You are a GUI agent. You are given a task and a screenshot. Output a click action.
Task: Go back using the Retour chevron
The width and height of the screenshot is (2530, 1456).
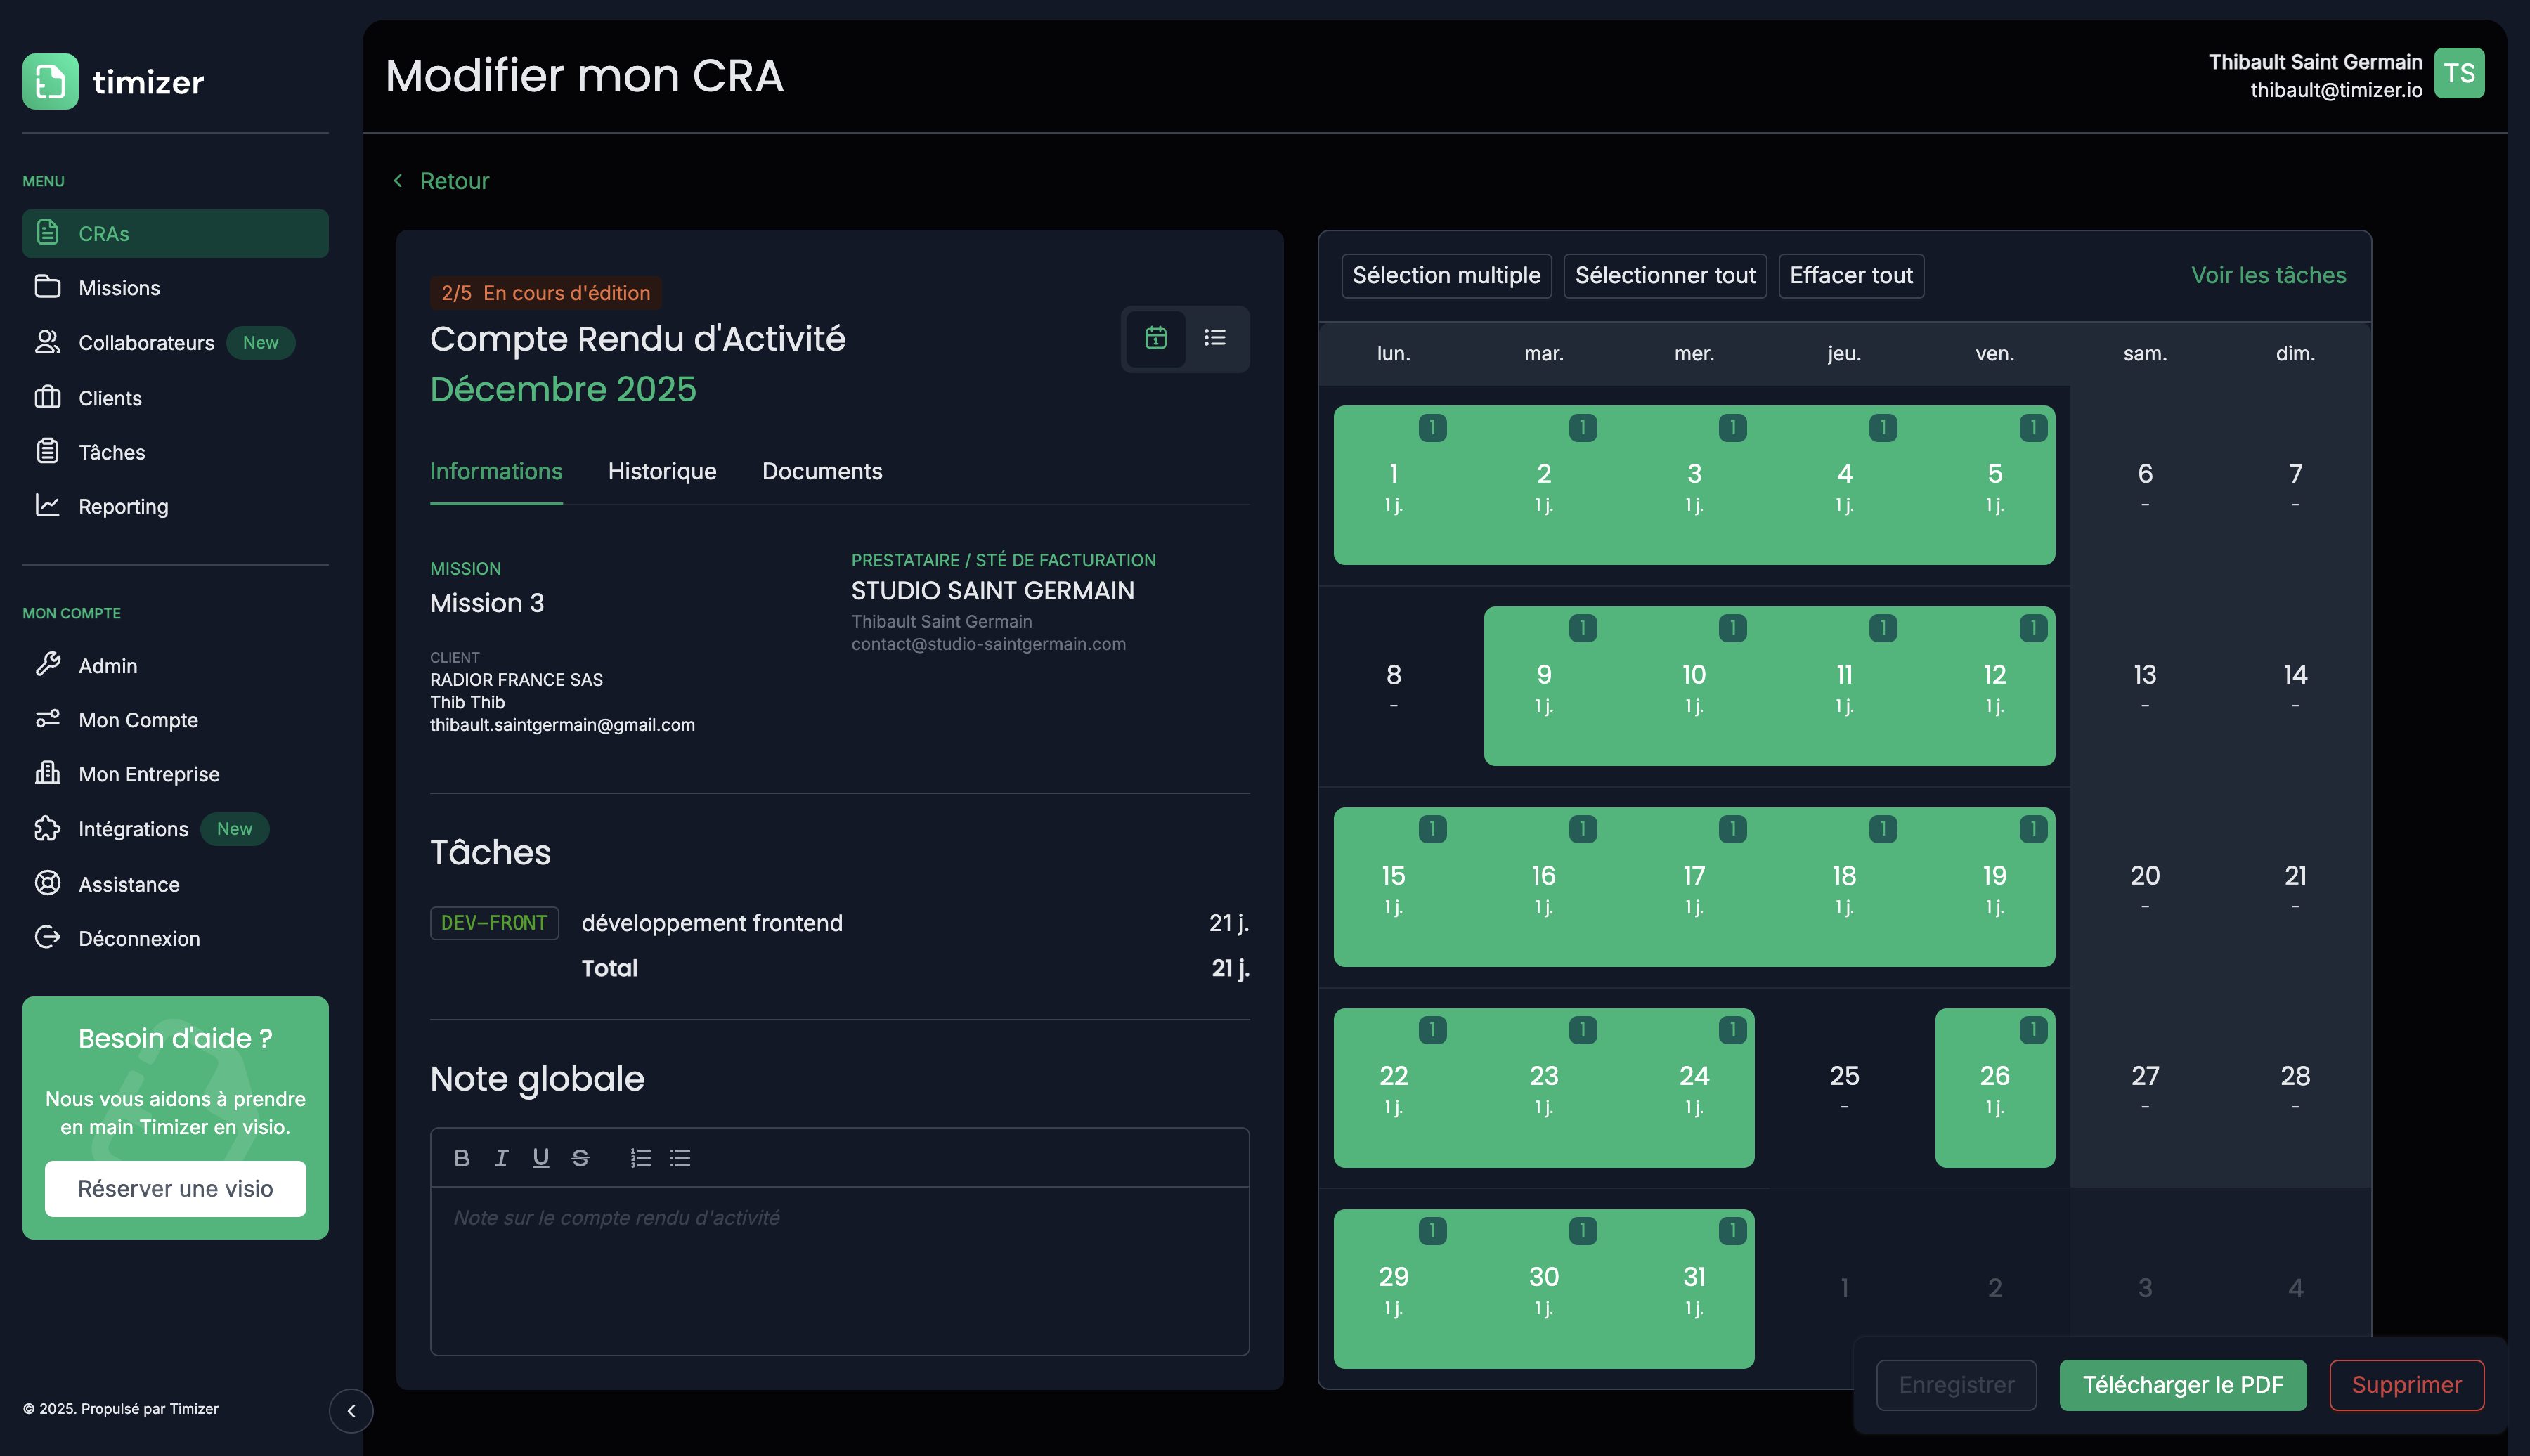(x=398, y=181)
